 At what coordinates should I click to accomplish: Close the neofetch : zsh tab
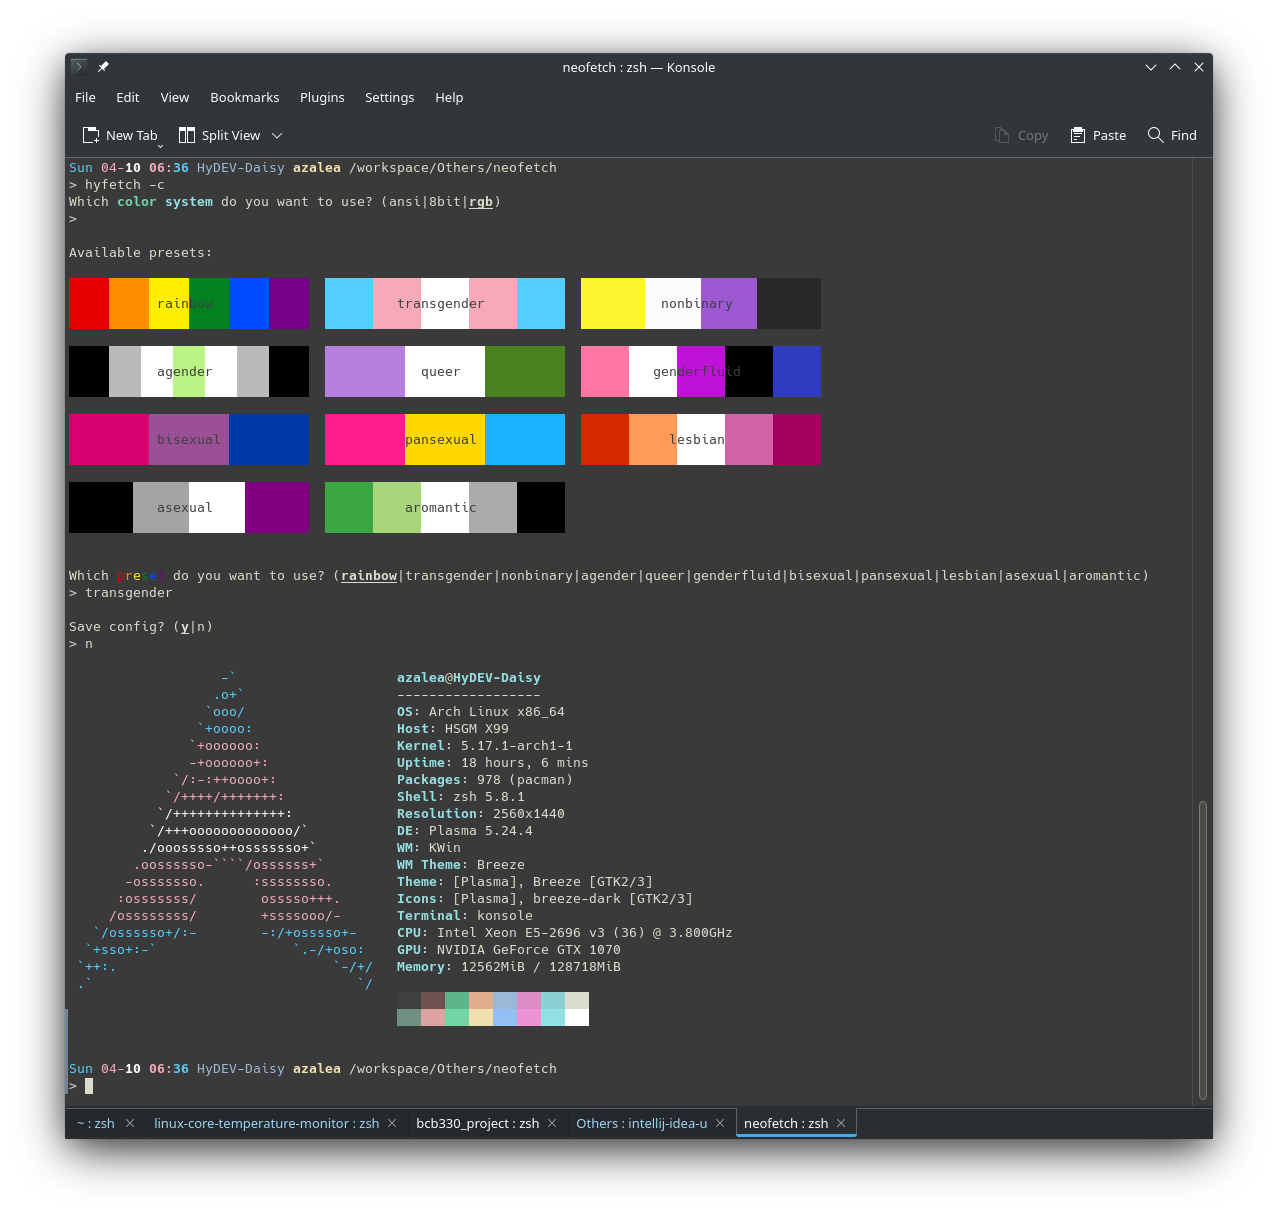click(841, 1123)
